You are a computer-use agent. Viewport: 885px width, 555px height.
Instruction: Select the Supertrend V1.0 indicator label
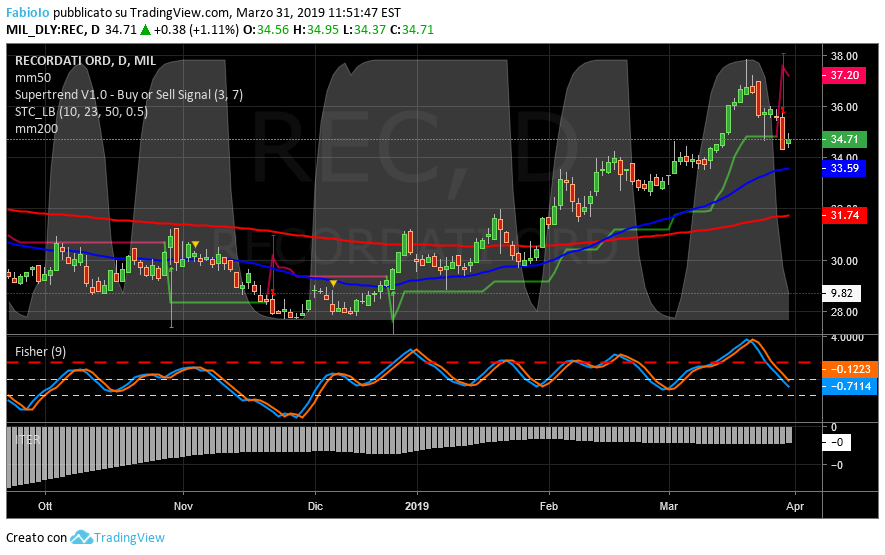[x=129, y=94]
